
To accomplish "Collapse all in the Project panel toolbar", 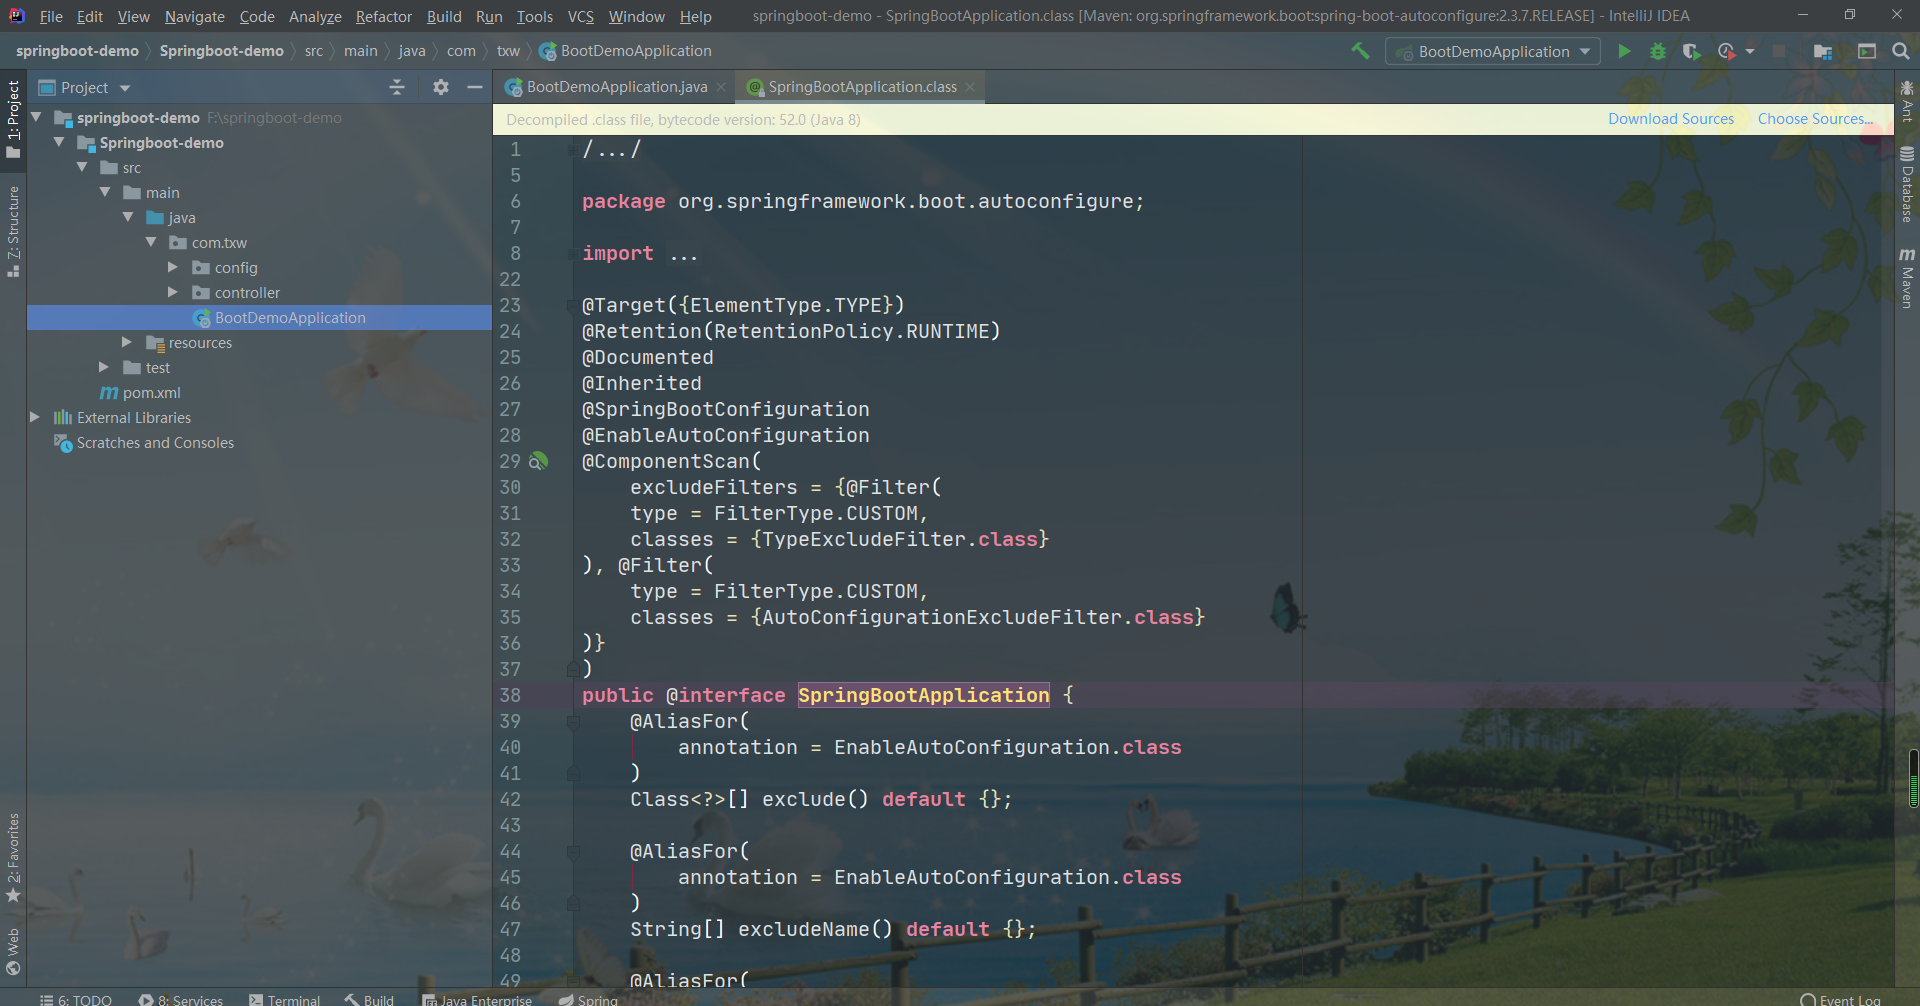I will click(397, 87).
